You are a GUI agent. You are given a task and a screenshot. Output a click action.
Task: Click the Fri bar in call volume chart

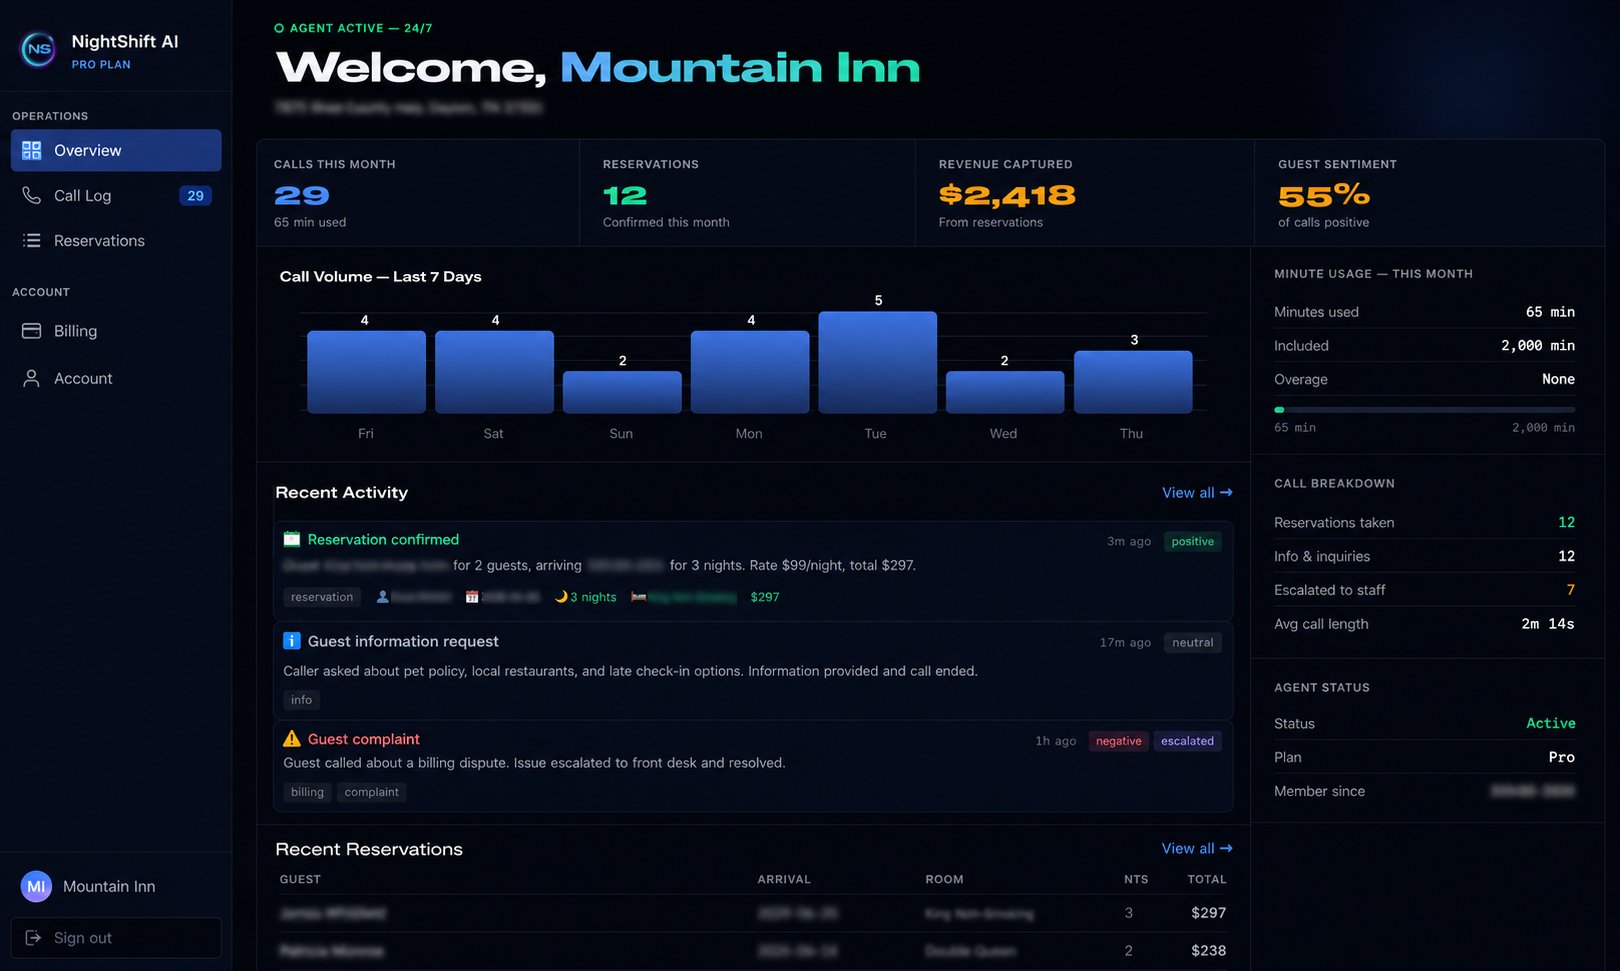(x=366, y=372)
